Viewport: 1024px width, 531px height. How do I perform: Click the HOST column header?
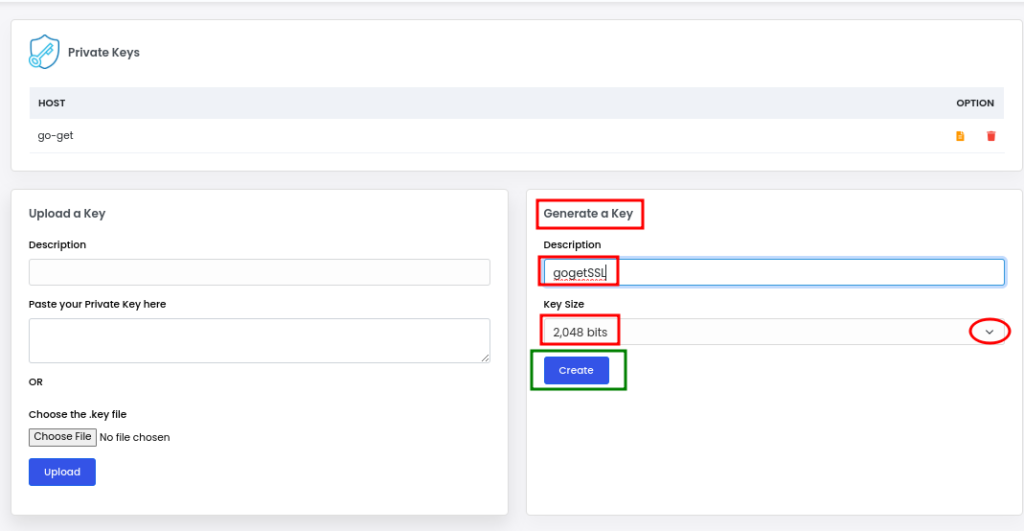coord(52,103)
